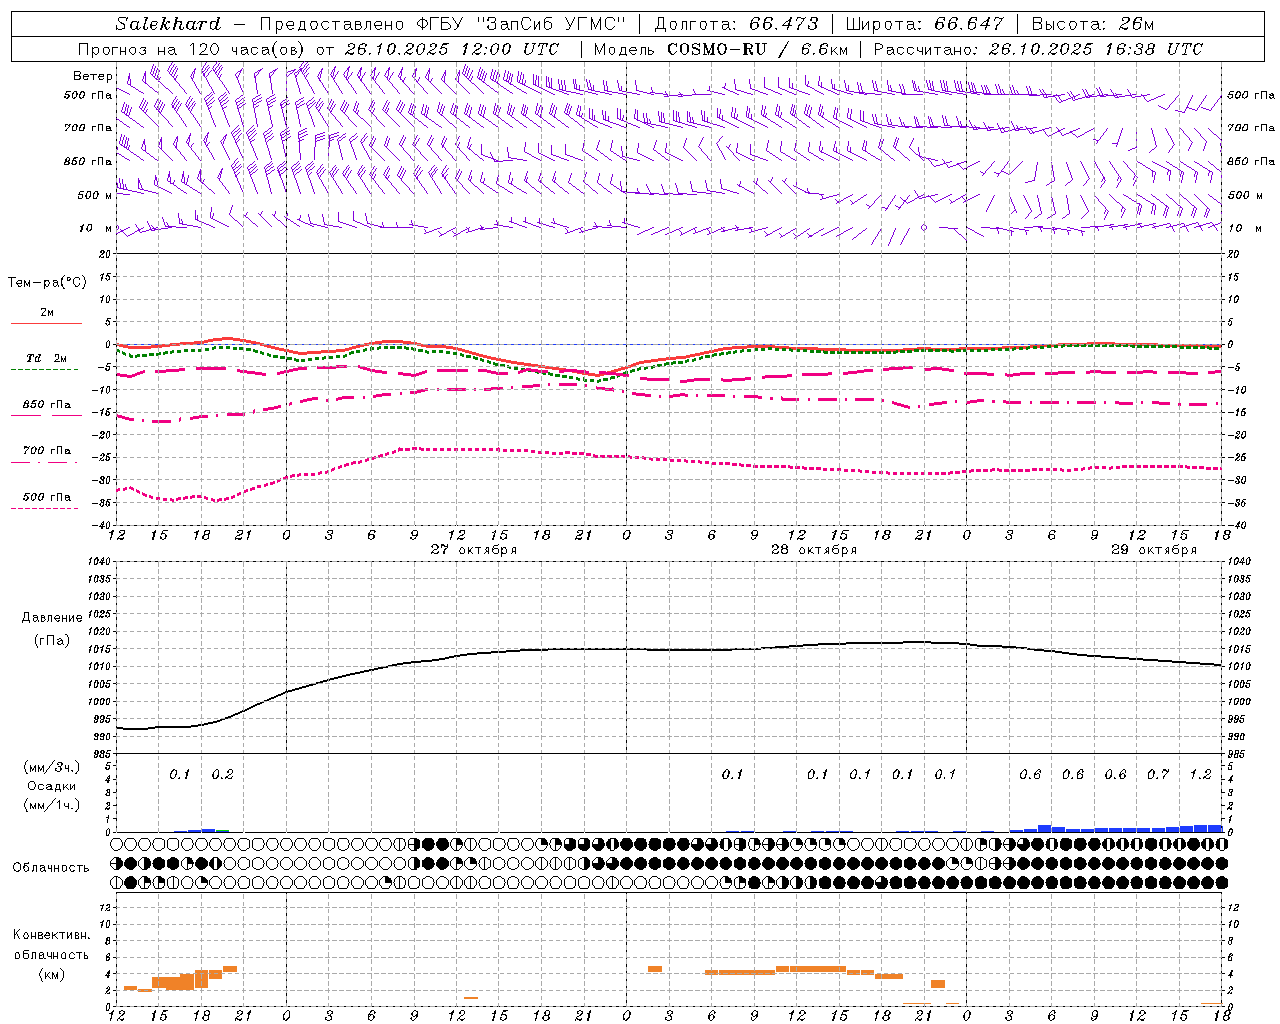1280x1024 pixels.
Task: Click the date label 29 октября
Action: [x=1154, y=550]
